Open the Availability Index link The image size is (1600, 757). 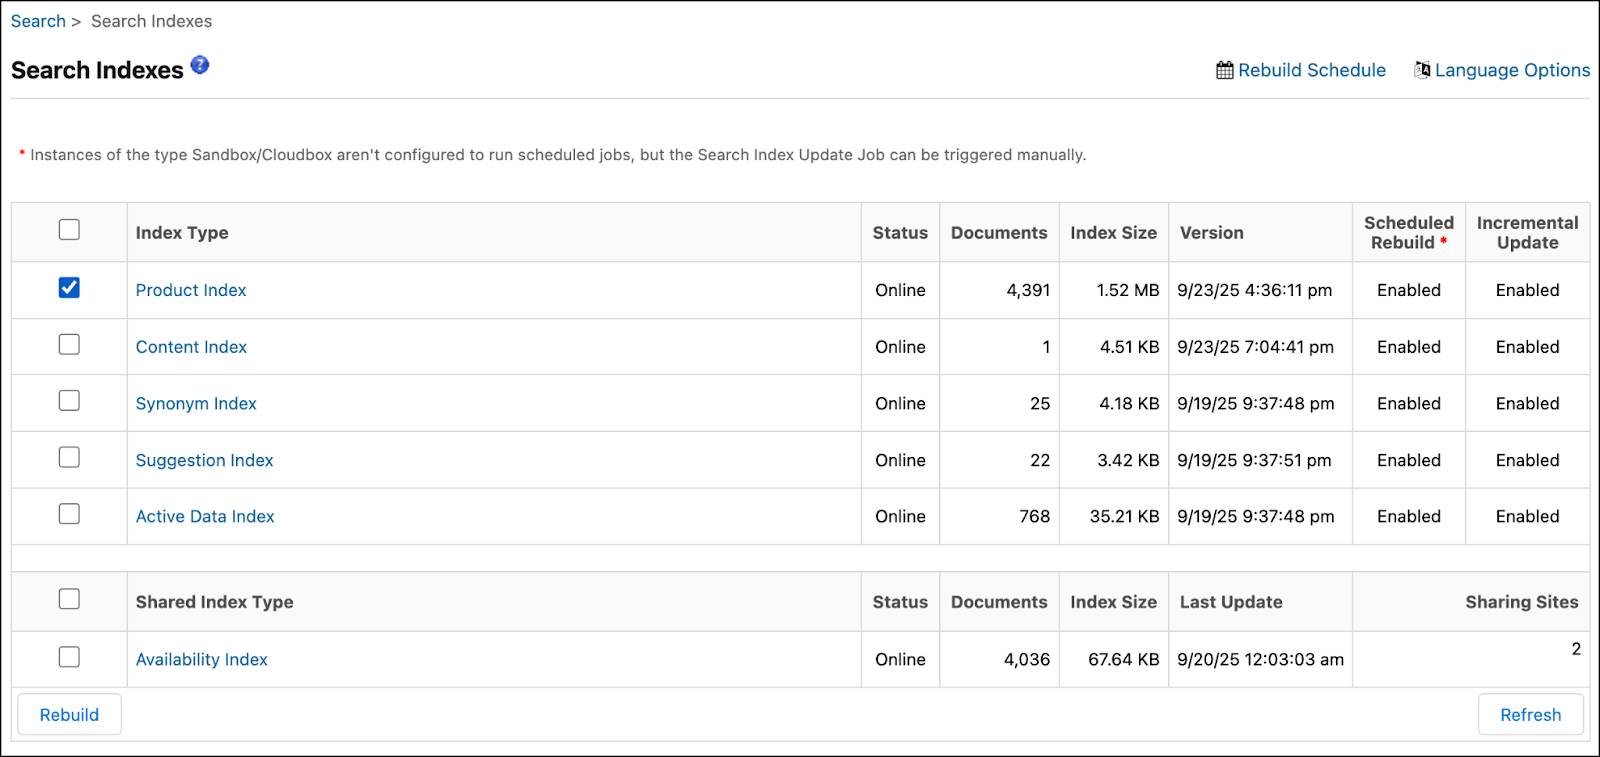(202, 660)
